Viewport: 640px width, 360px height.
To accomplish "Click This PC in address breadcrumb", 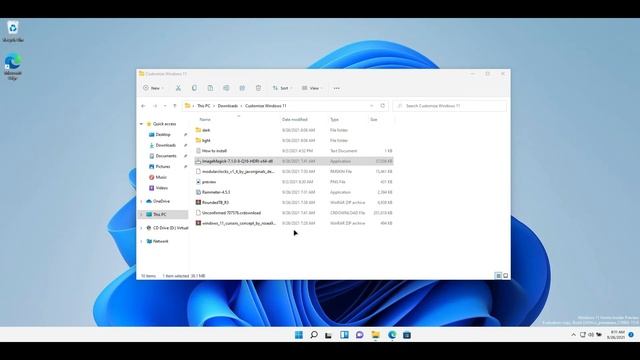I will tap(204, 106).
